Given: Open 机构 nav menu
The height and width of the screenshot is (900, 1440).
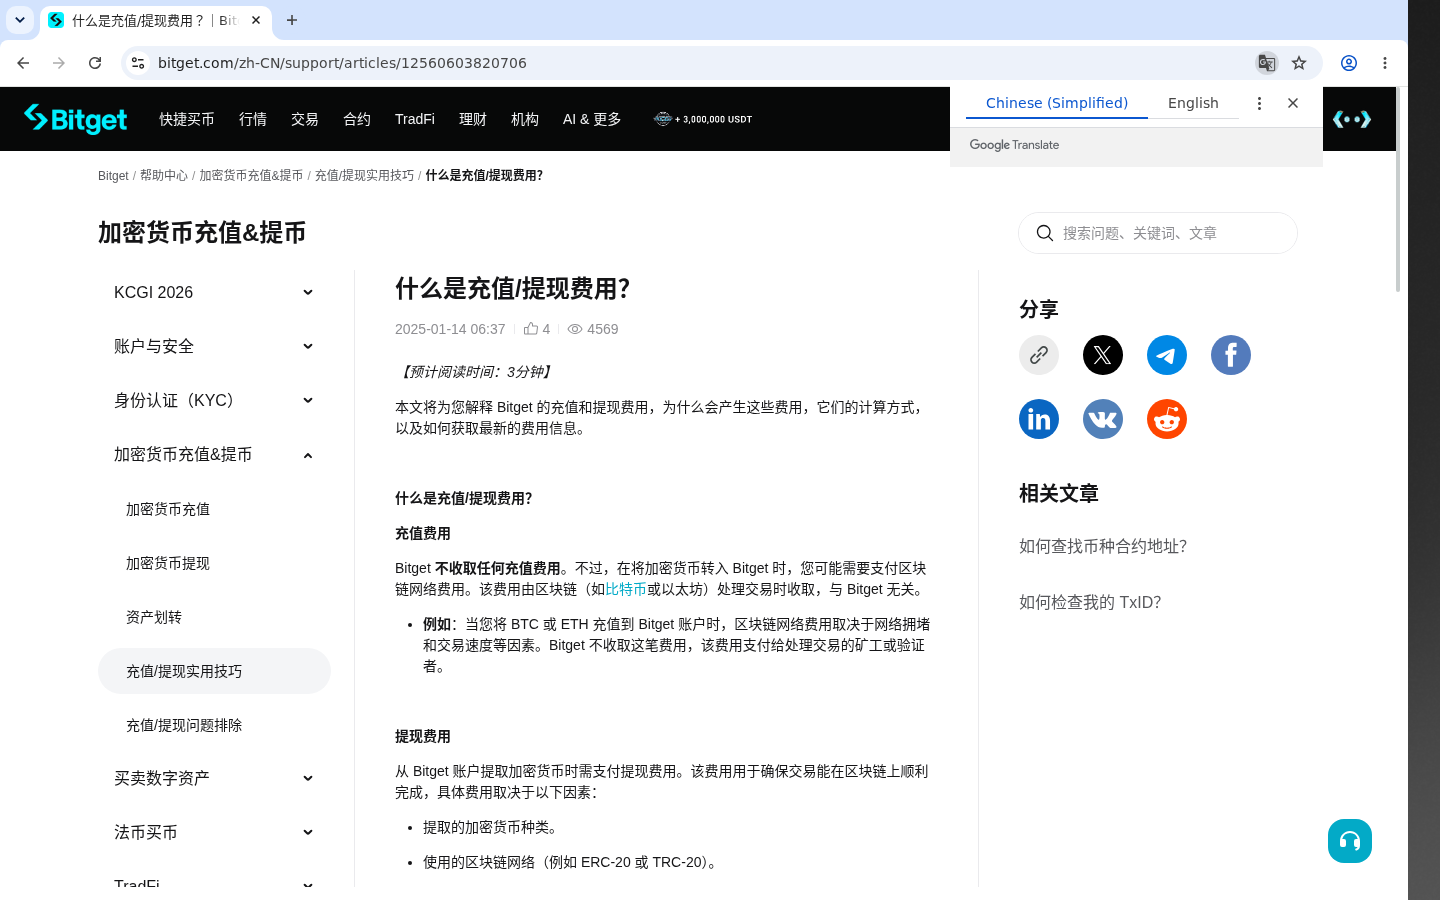Looking at the screenshot, I should [x=525, y=119].
